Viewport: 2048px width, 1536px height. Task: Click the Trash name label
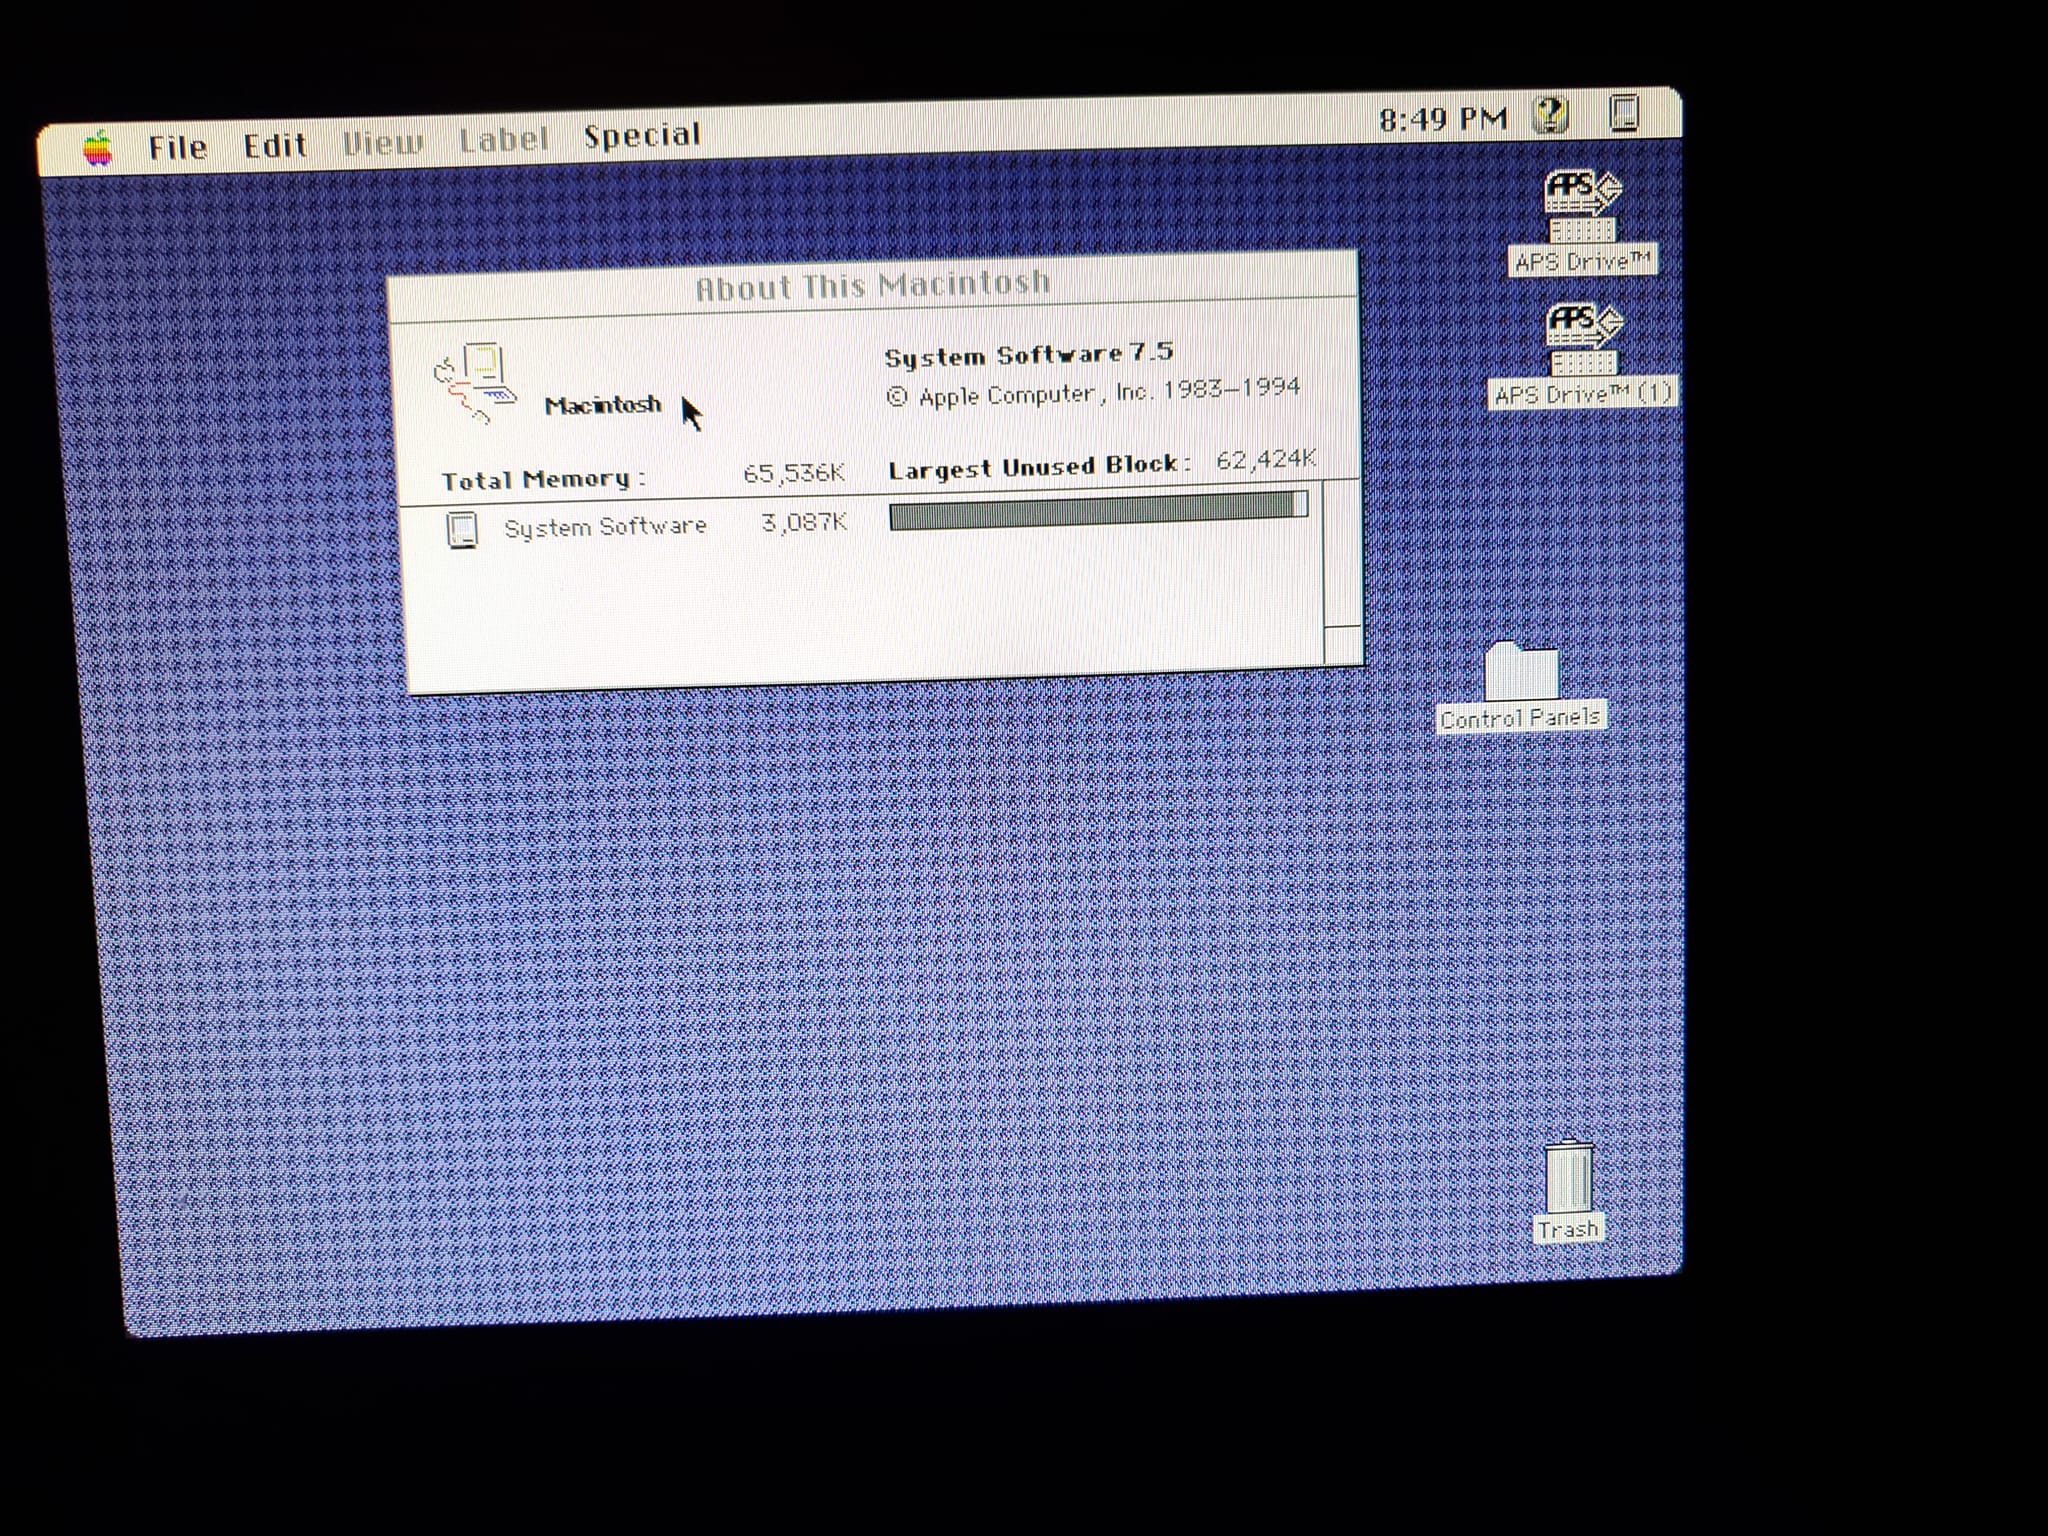pyautogui.click(x=1568, y=1229)
